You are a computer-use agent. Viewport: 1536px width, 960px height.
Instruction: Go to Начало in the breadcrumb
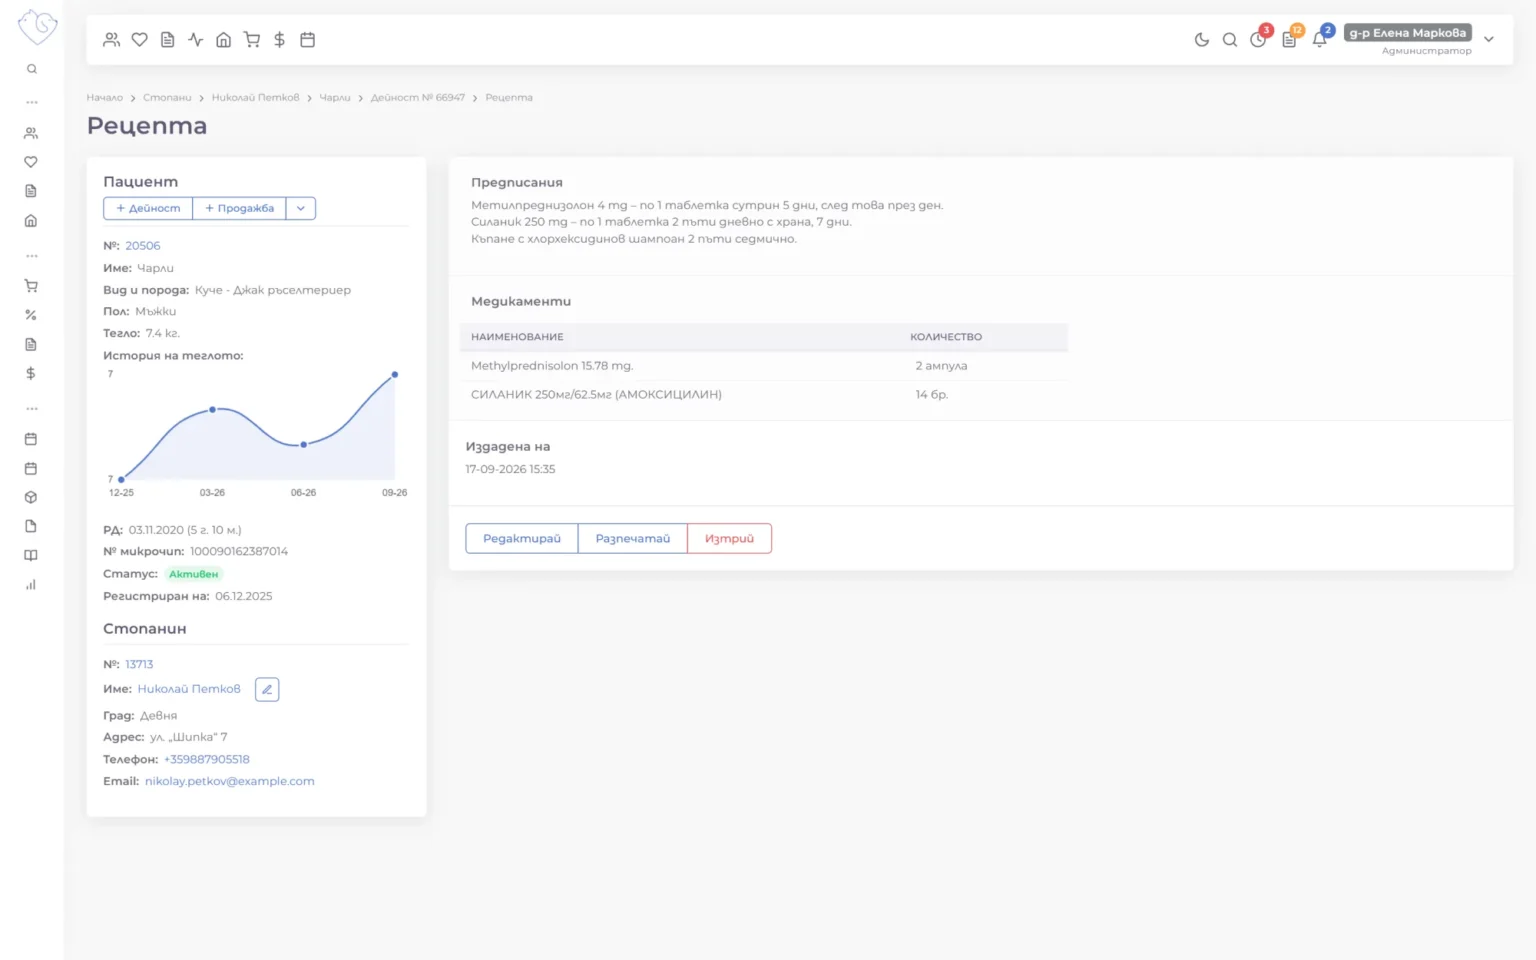(105, 98)
